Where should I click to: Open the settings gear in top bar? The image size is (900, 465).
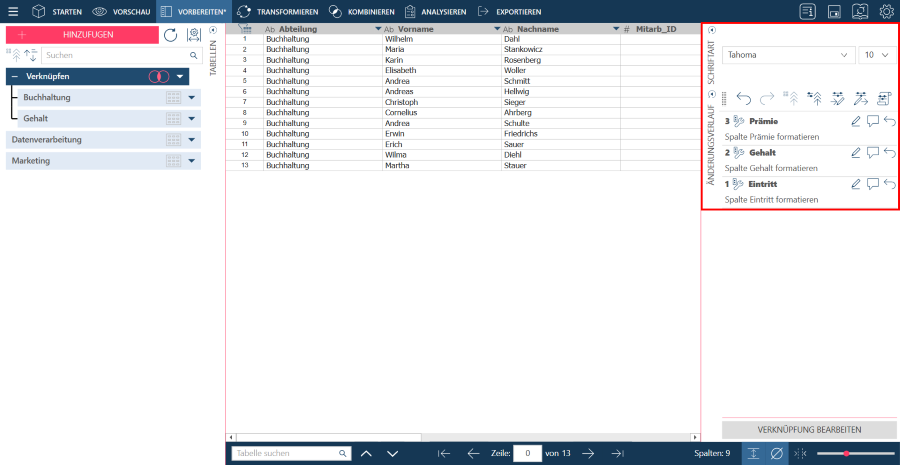pos(887,11)
